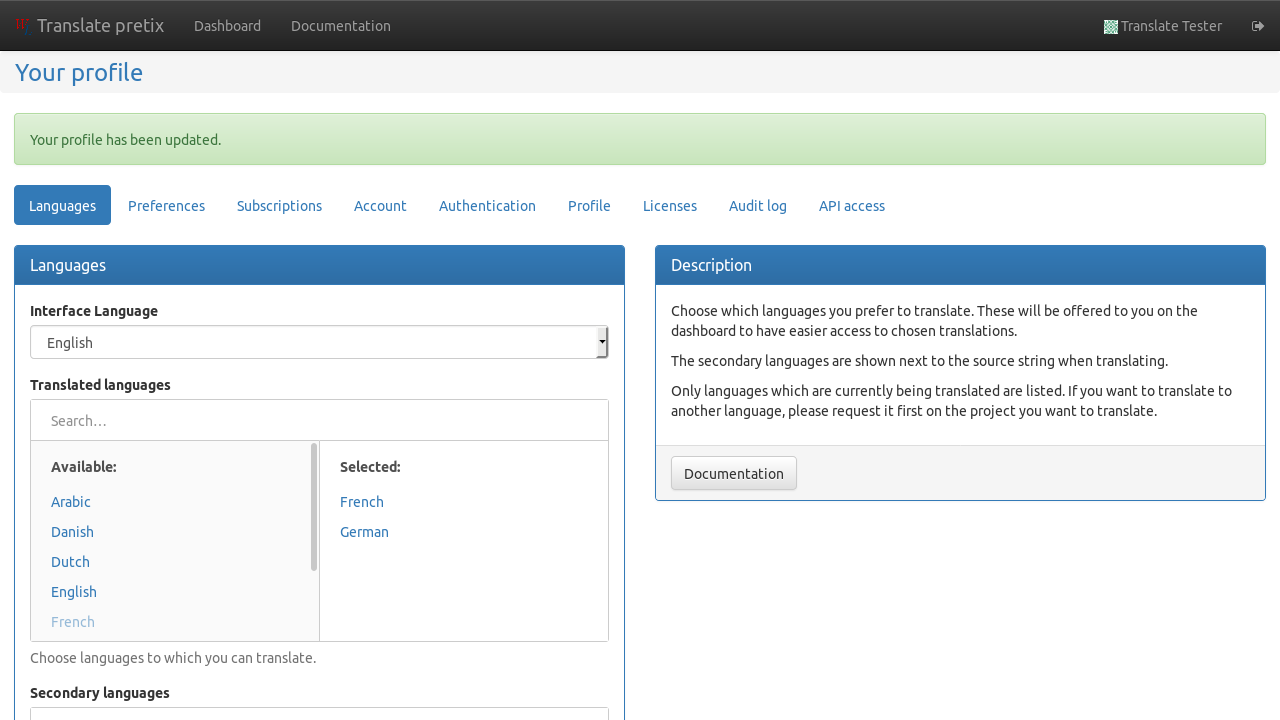The width and height of the screenshot is (1280, 720).
Task: Click the Documentation button in Description panel
Action: click(x=733, y=474)
